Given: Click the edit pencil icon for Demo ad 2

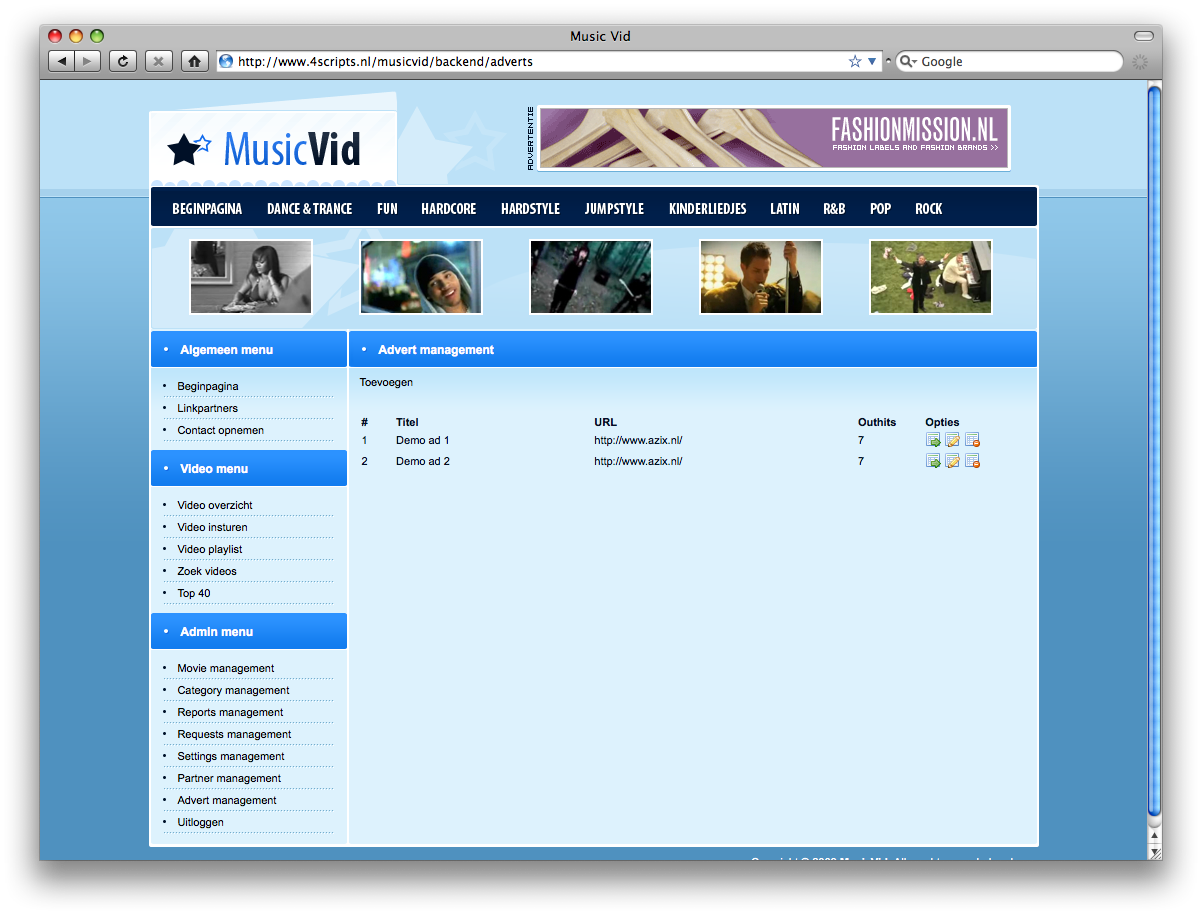Looking at the screenshot, I should pyautogui.click(x=952, y=461).
